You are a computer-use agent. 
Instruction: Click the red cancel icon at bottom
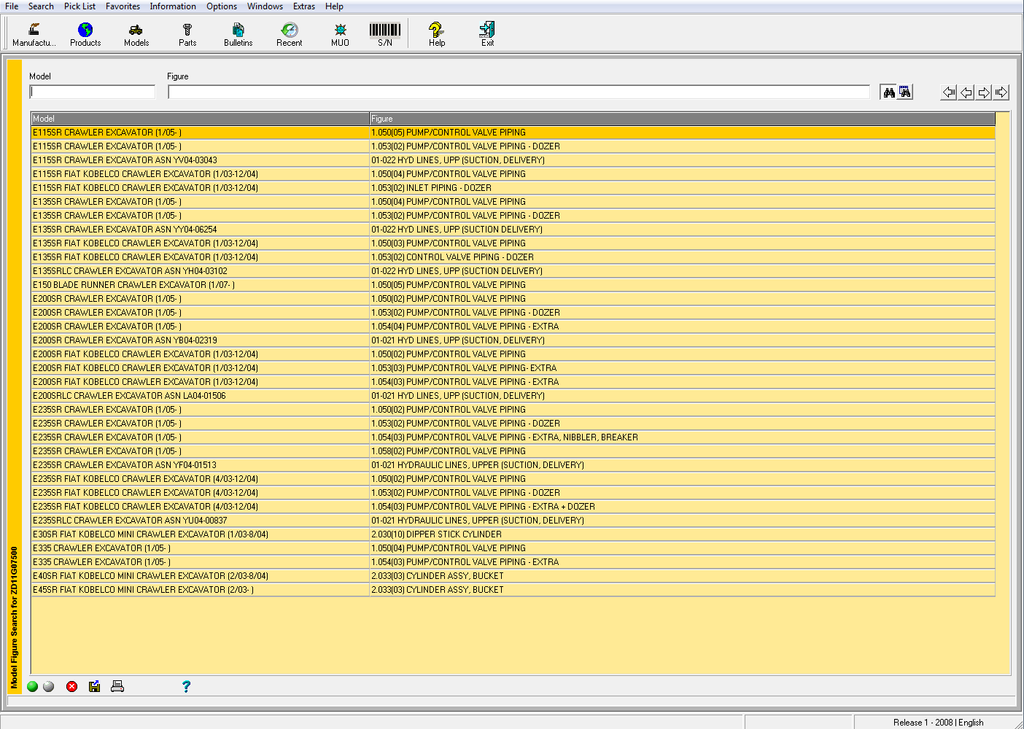[72, 686]
